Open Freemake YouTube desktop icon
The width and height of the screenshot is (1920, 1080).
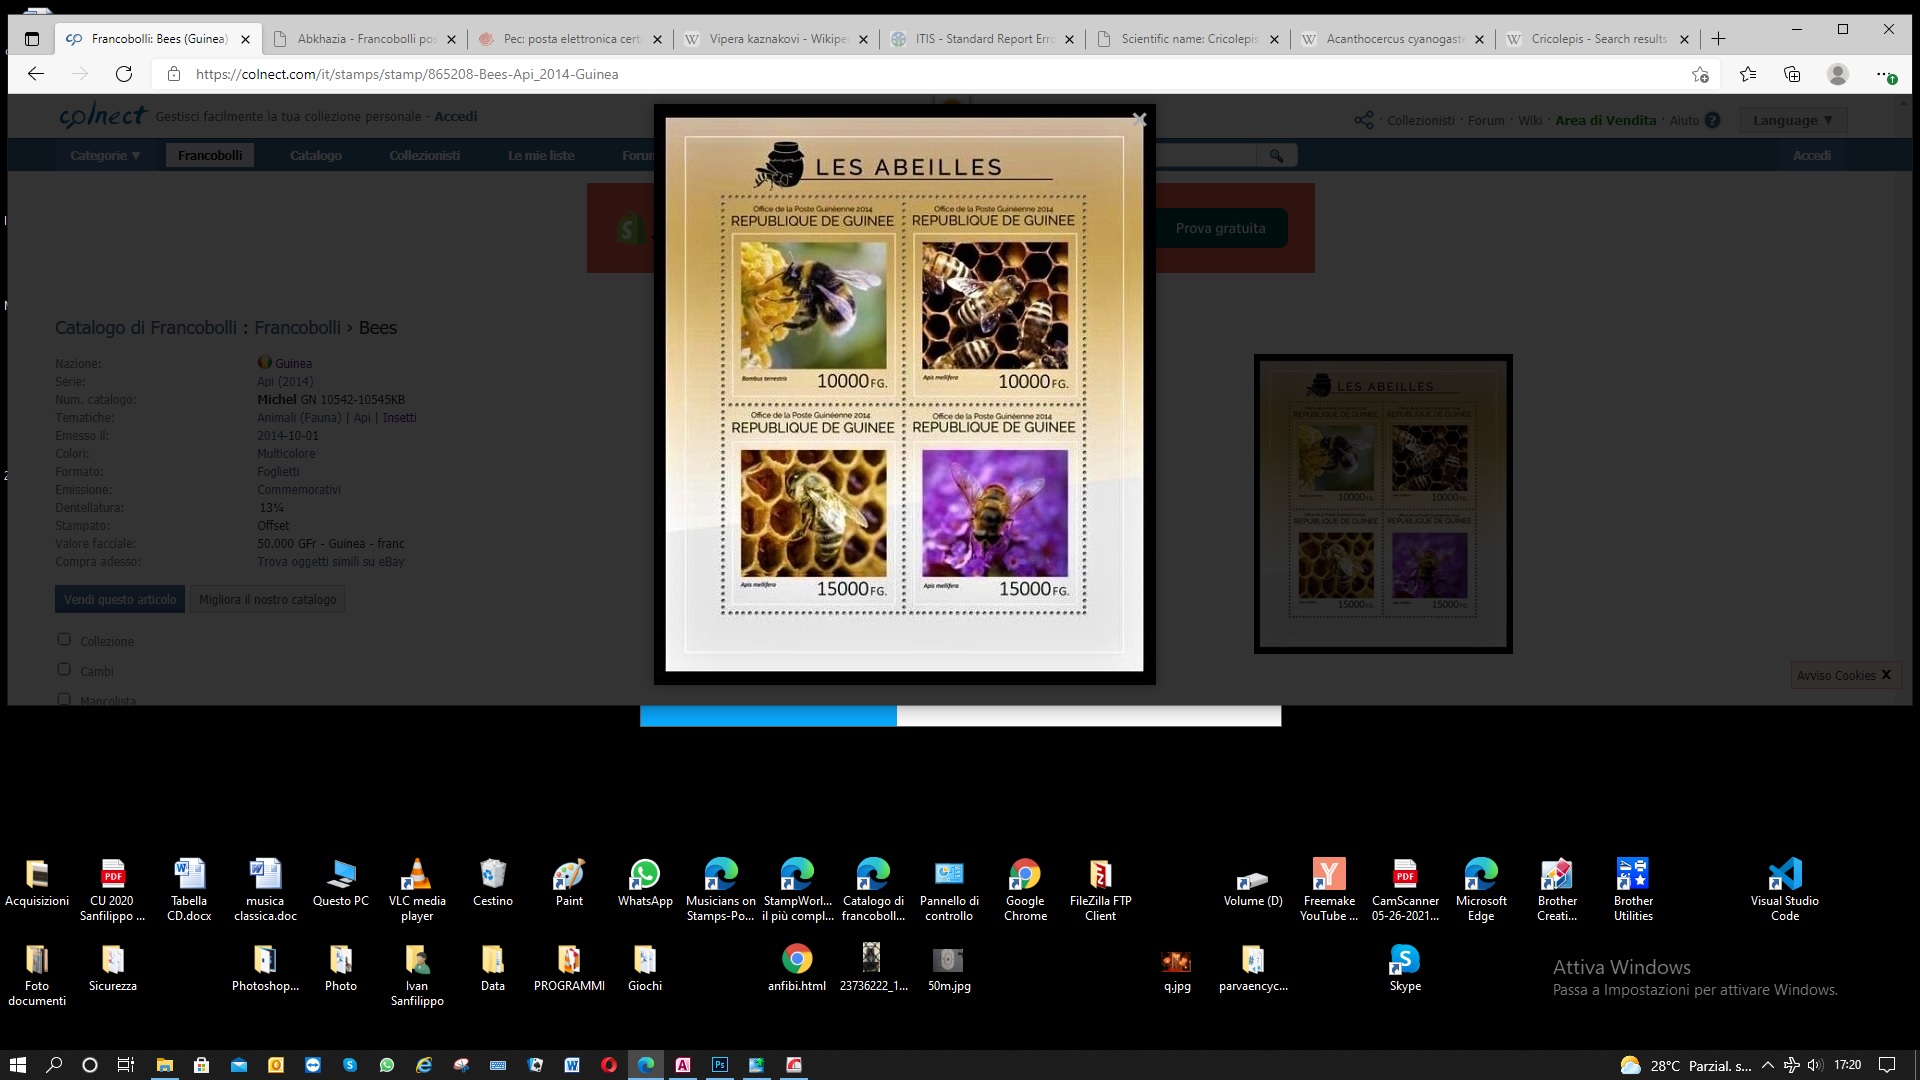(1329, 890)
